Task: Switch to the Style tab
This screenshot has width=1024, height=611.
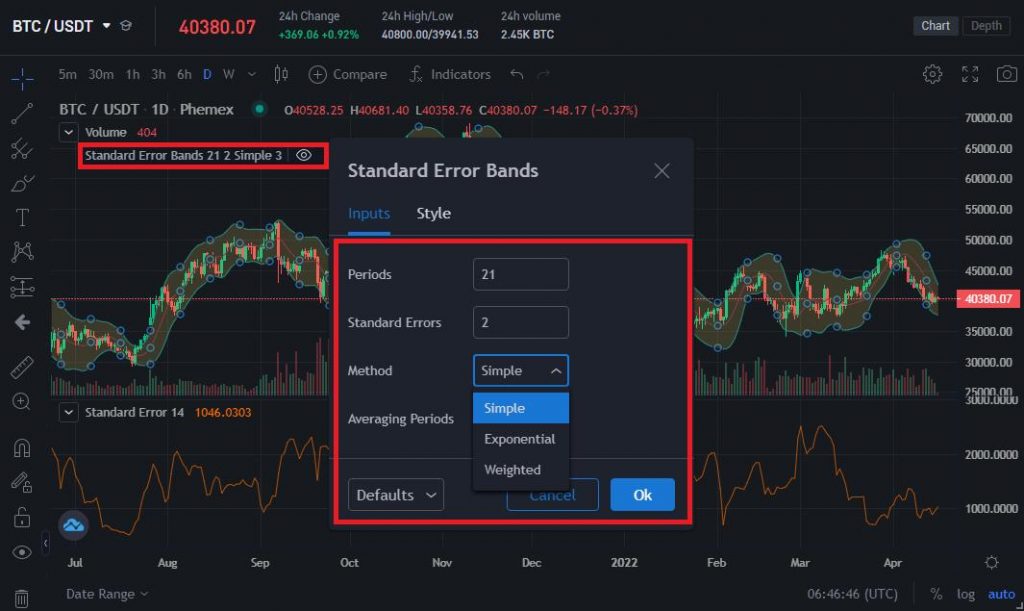Action: pos(433,213)
